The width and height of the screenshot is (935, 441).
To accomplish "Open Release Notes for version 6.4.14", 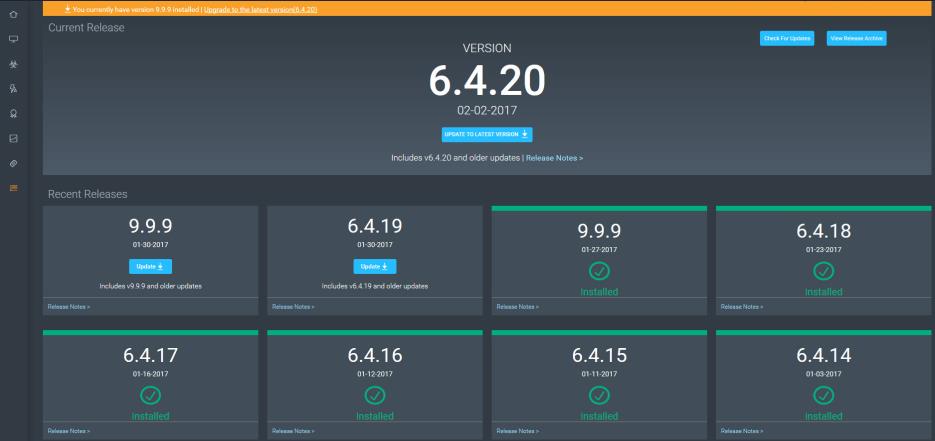I will click(741, 431).
